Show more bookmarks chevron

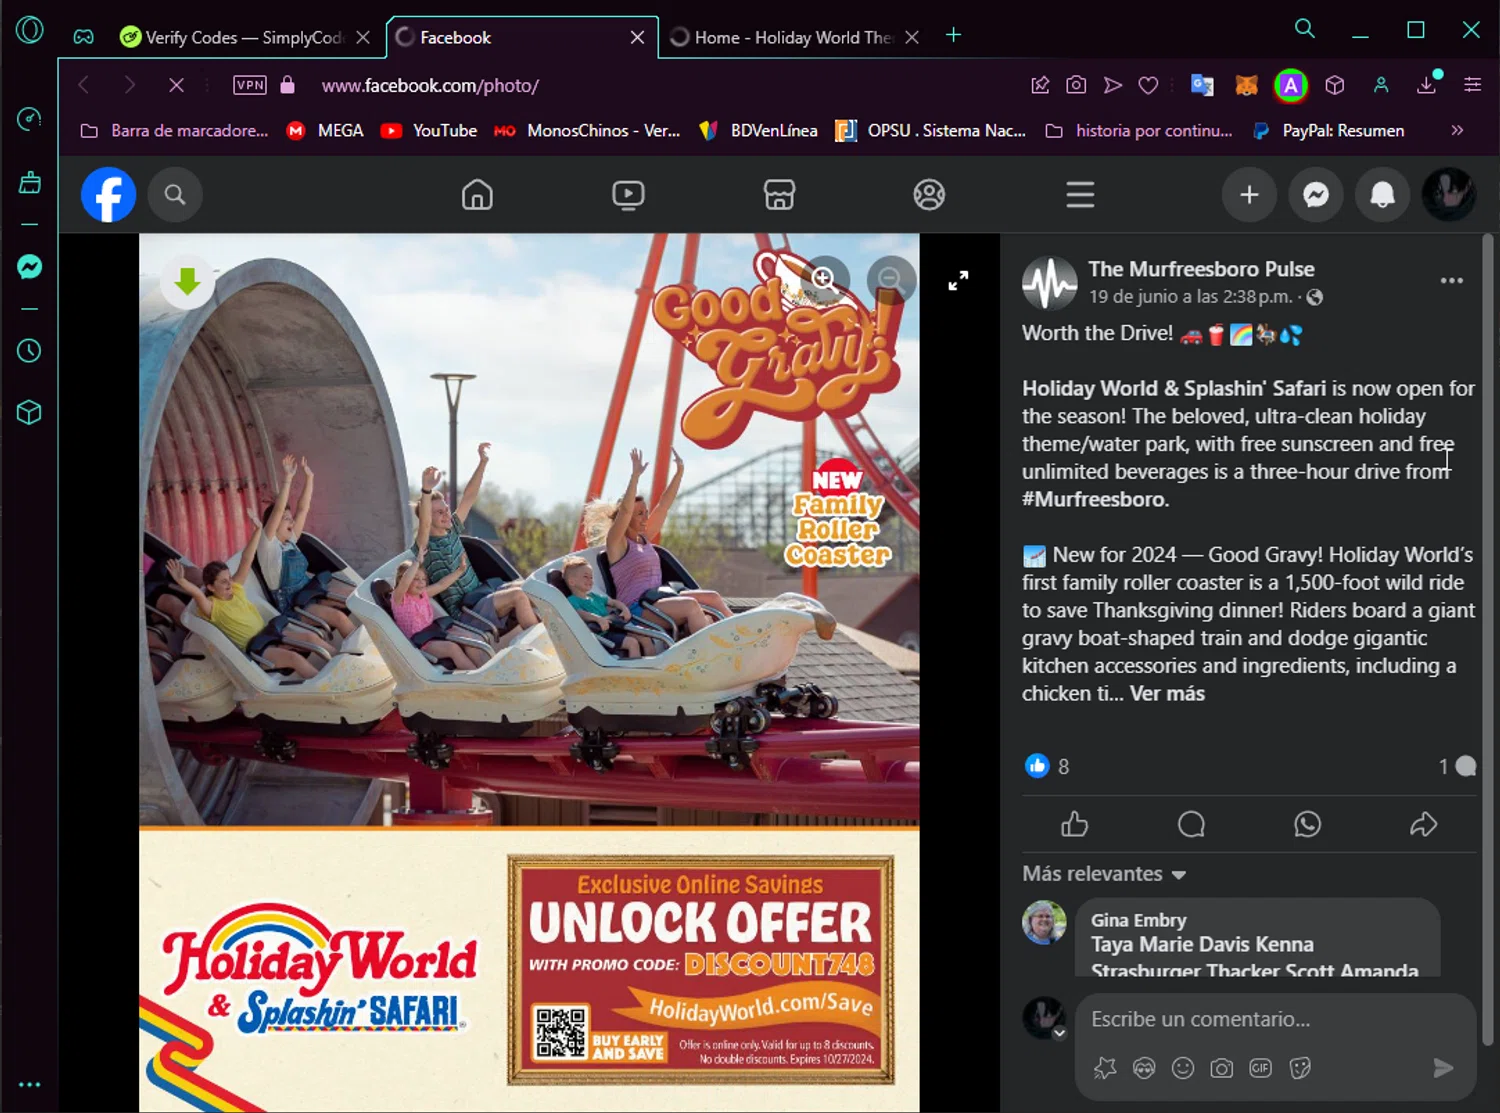click(1457, 131)
